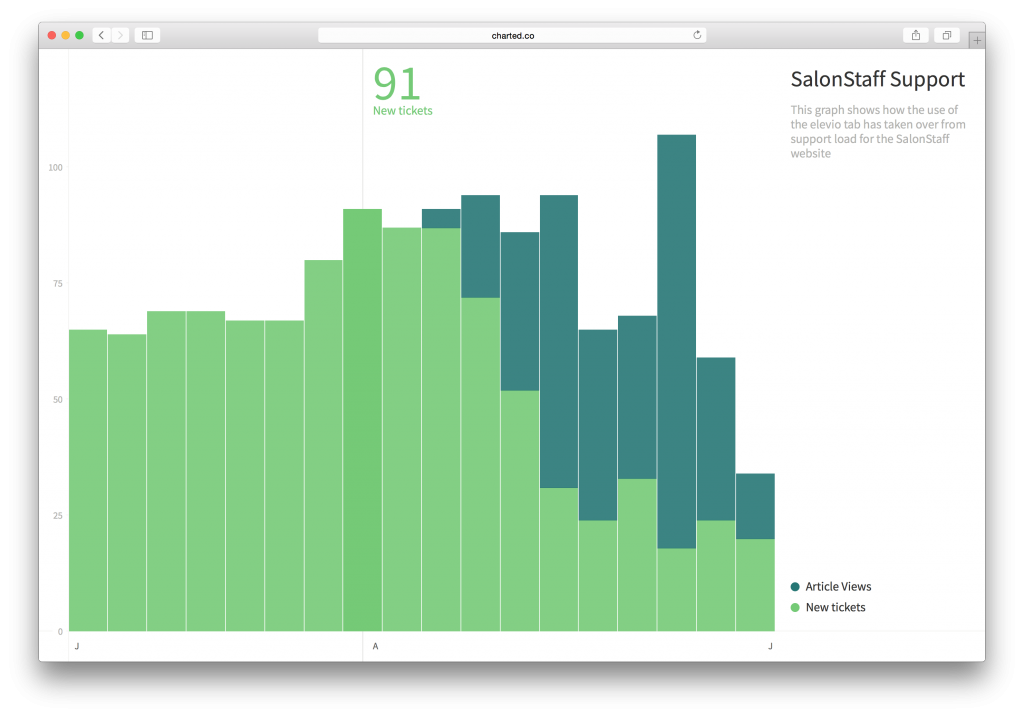Click the tallest Article Views bar
1024x717 pixels.
(677, 342)
